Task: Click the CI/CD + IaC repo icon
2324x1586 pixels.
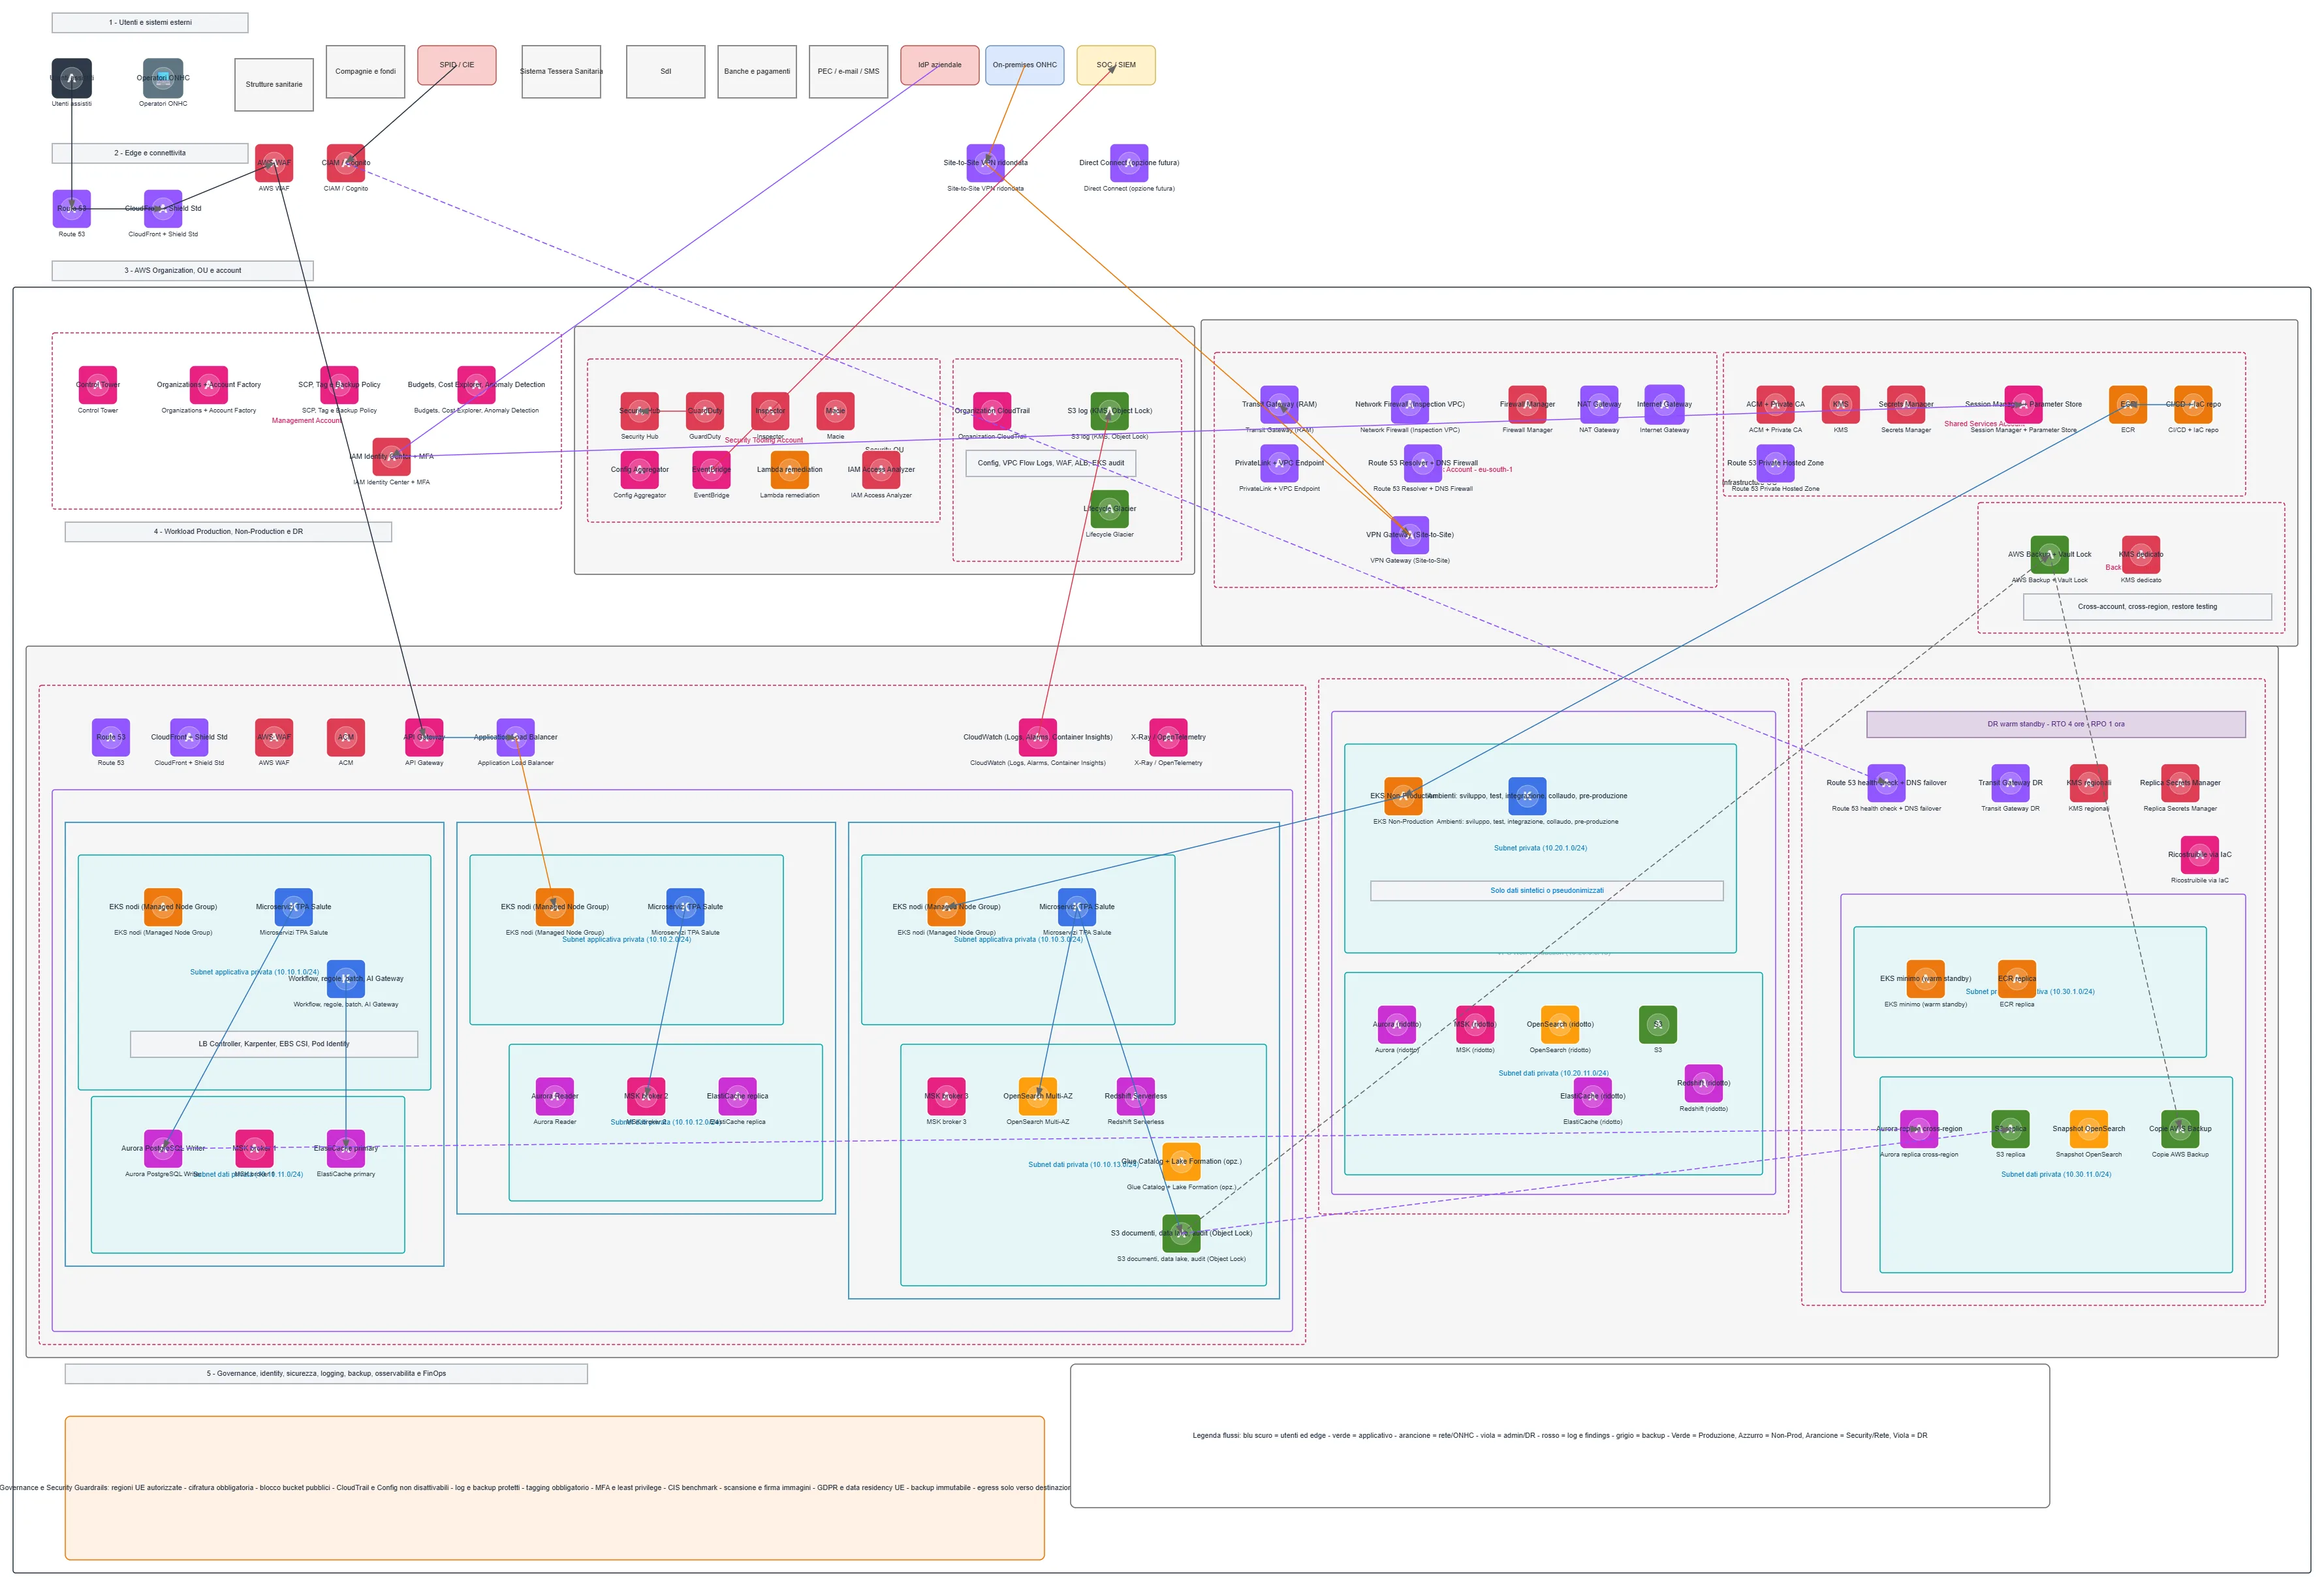Action: coord(2193,405)
